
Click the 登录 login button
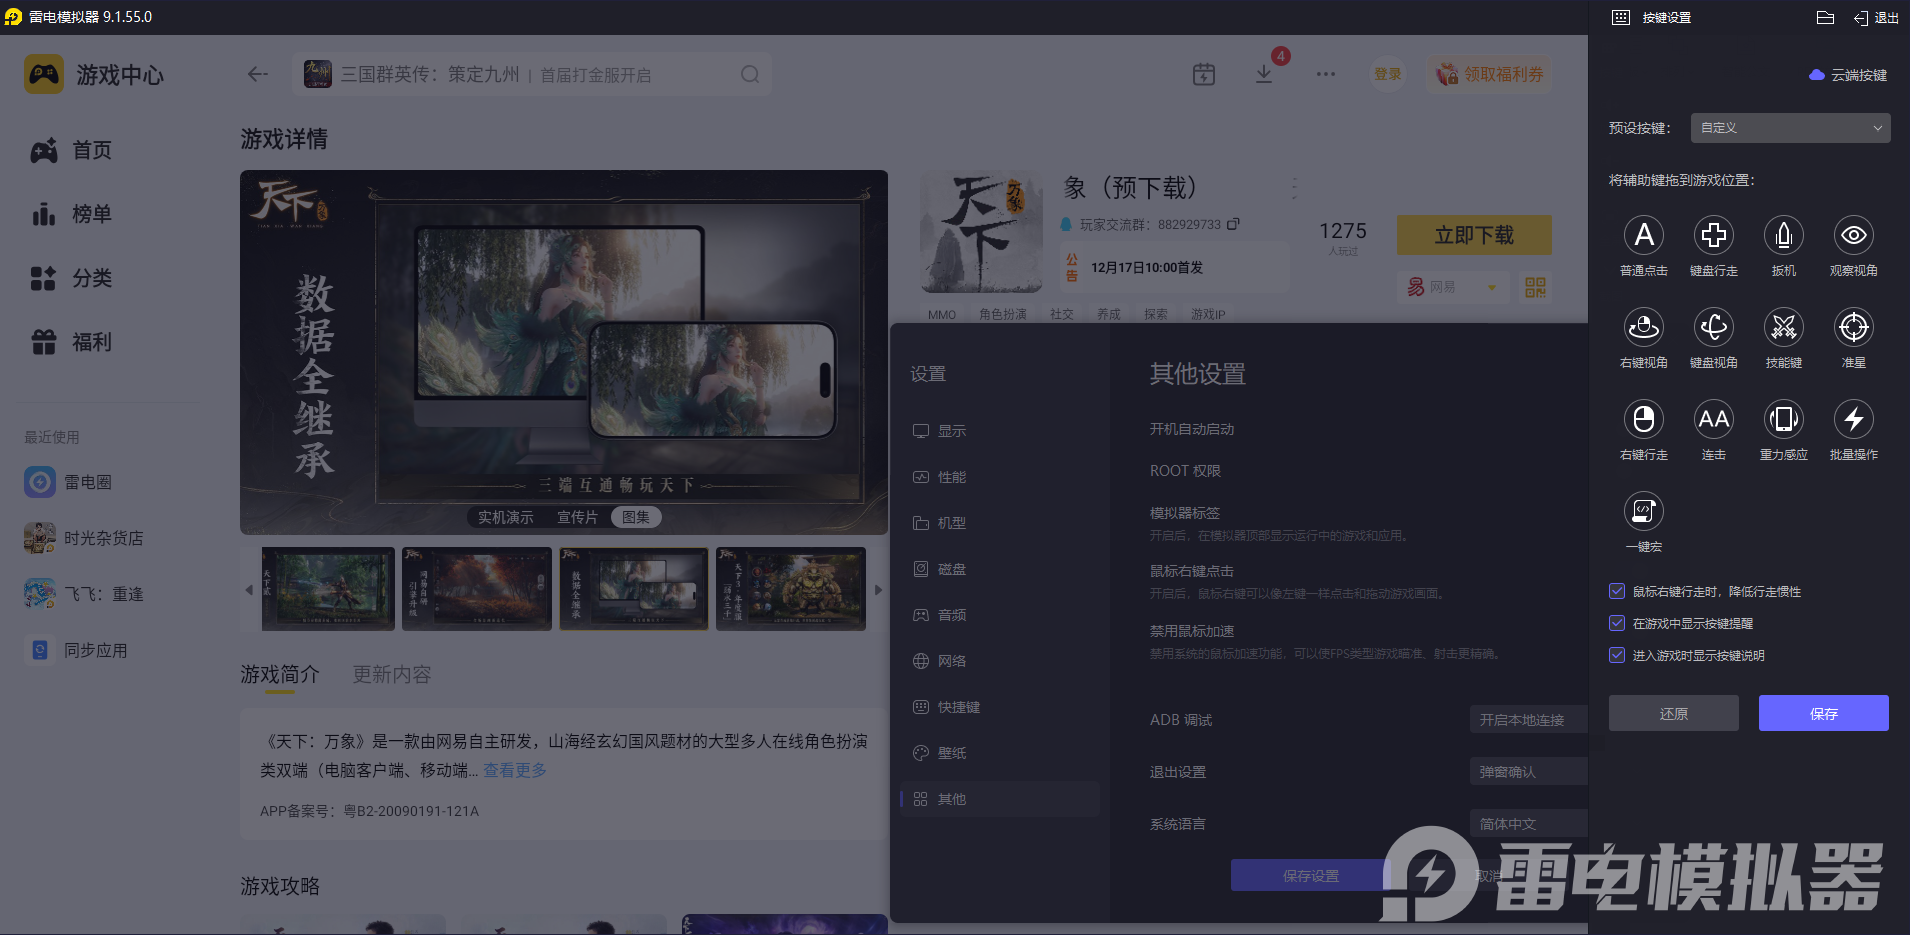click(x=1387, y=74)
